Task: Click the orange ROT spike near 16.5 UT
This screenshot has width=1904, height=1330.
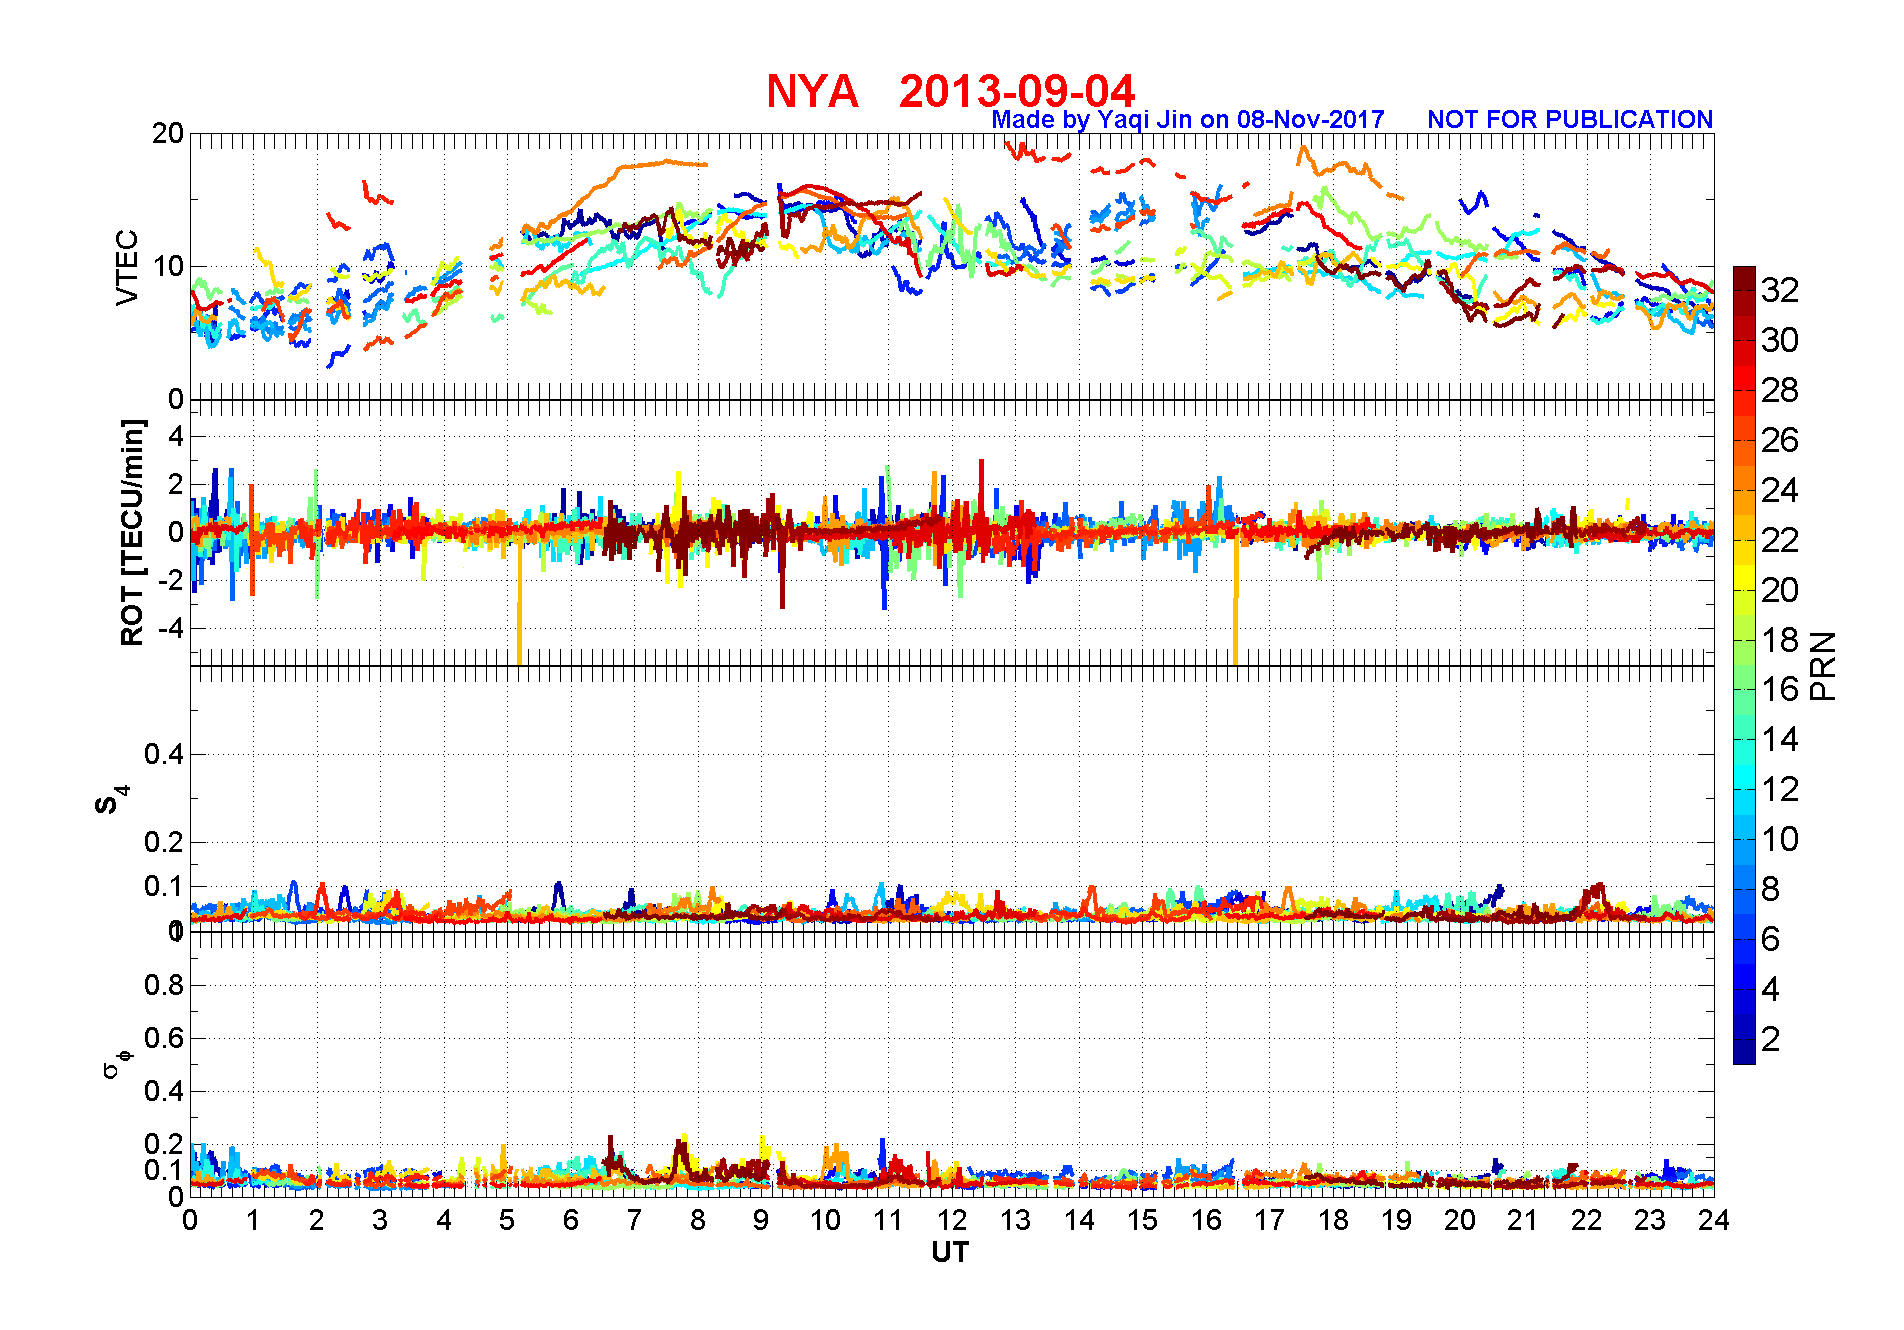Action: 1236,600
